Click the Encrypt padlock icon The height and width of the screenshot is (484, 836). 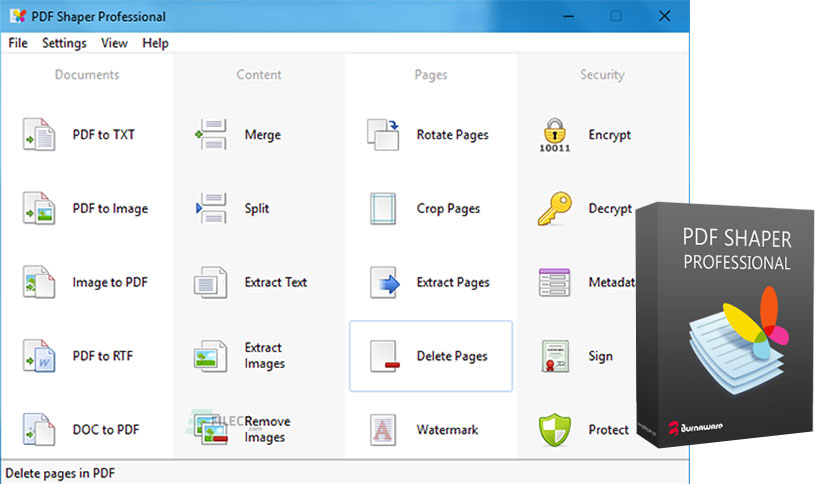(555, 134)
